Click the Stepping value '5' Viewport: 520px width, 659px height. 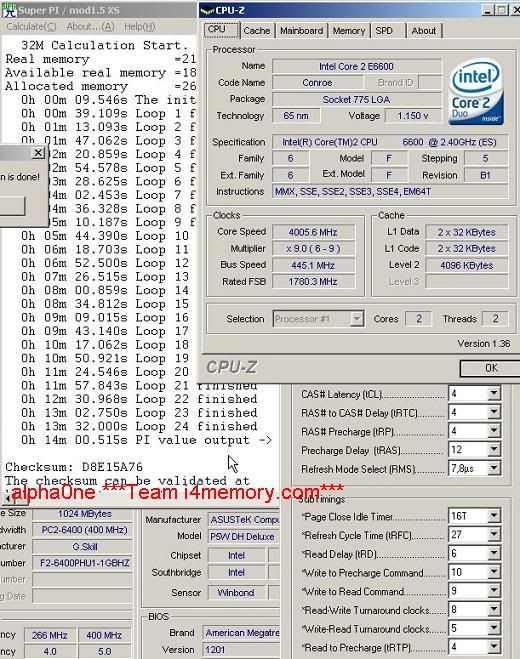click(x=486, y=158)
